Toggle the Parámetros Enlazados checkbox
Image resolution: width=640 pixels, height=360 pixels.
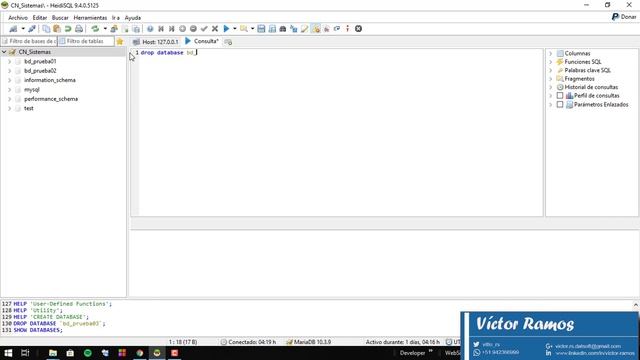[x=560, y=104]
